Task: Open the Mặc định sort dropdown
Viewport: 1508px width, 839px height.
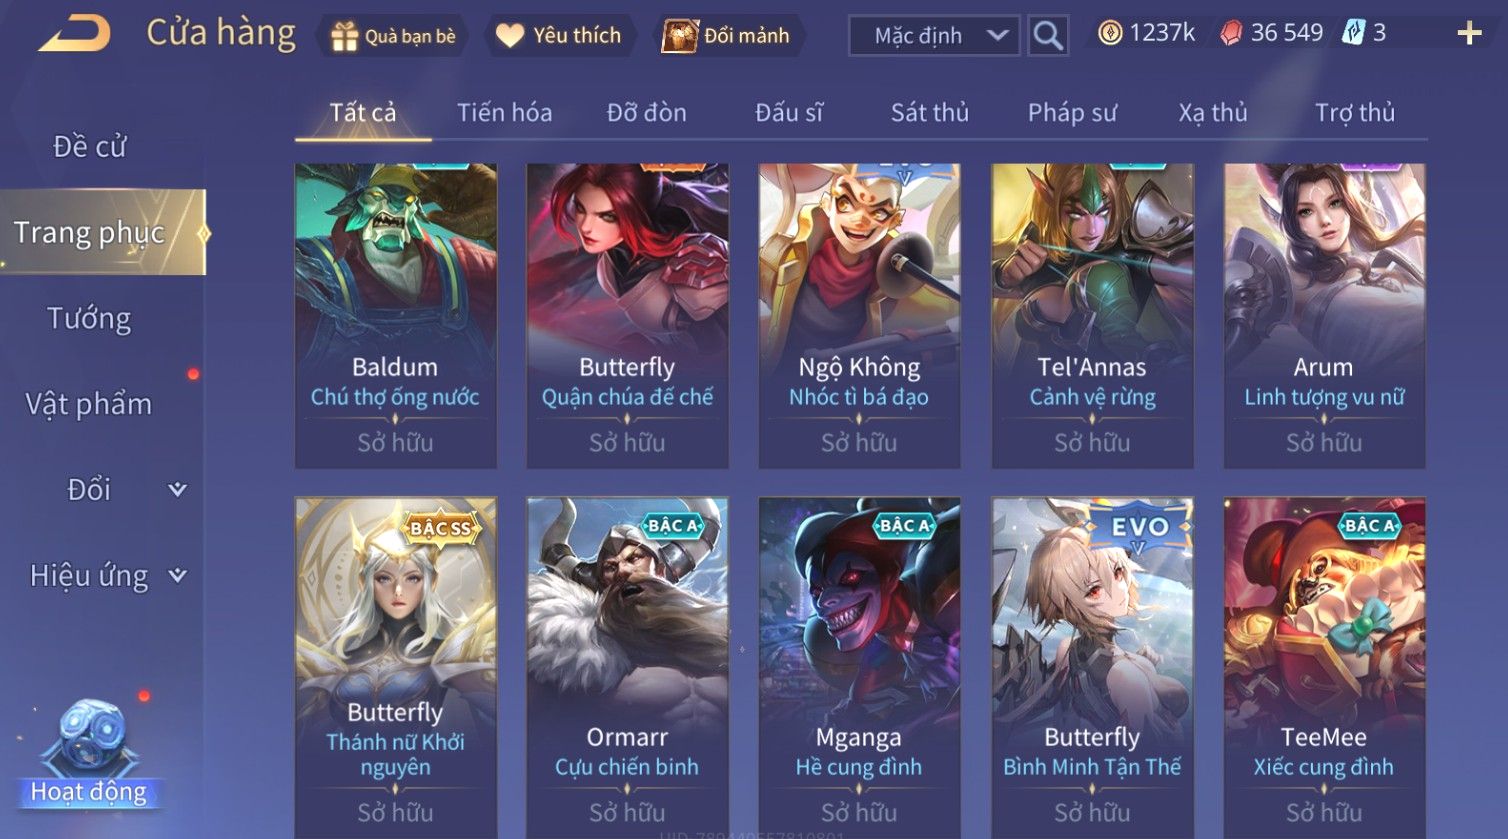Action: coord(934,36)
